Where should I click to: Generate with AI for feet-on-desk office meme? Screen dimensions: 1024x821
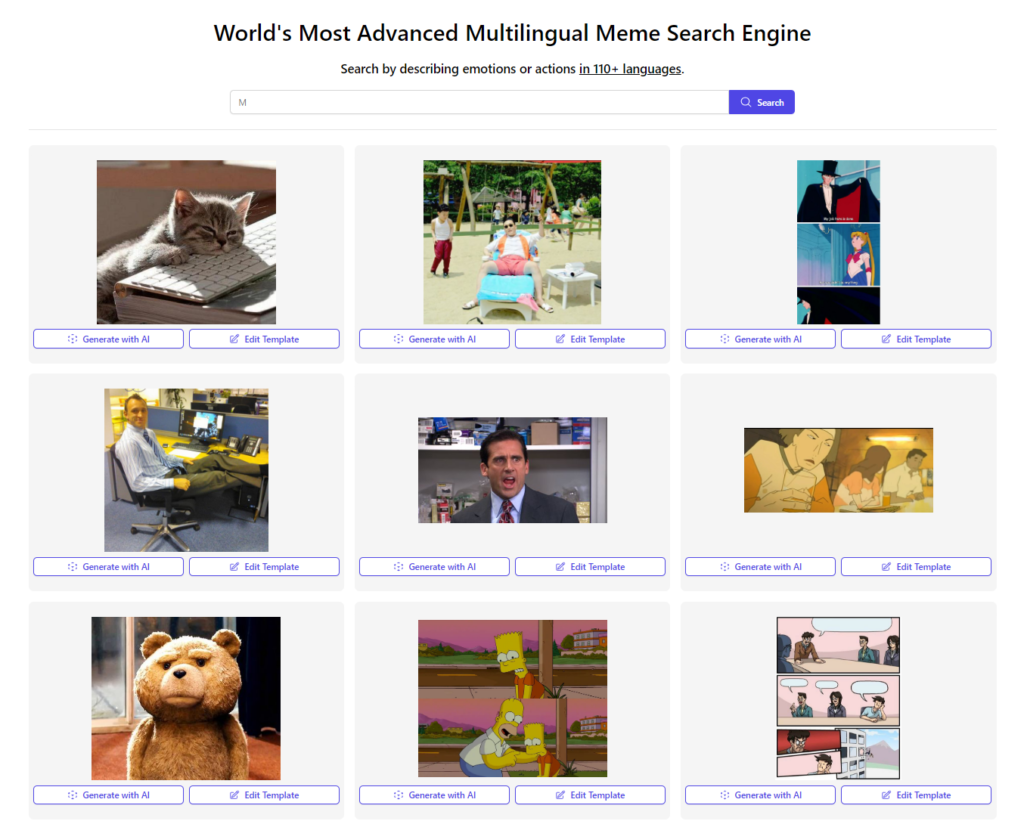point(108,567)
